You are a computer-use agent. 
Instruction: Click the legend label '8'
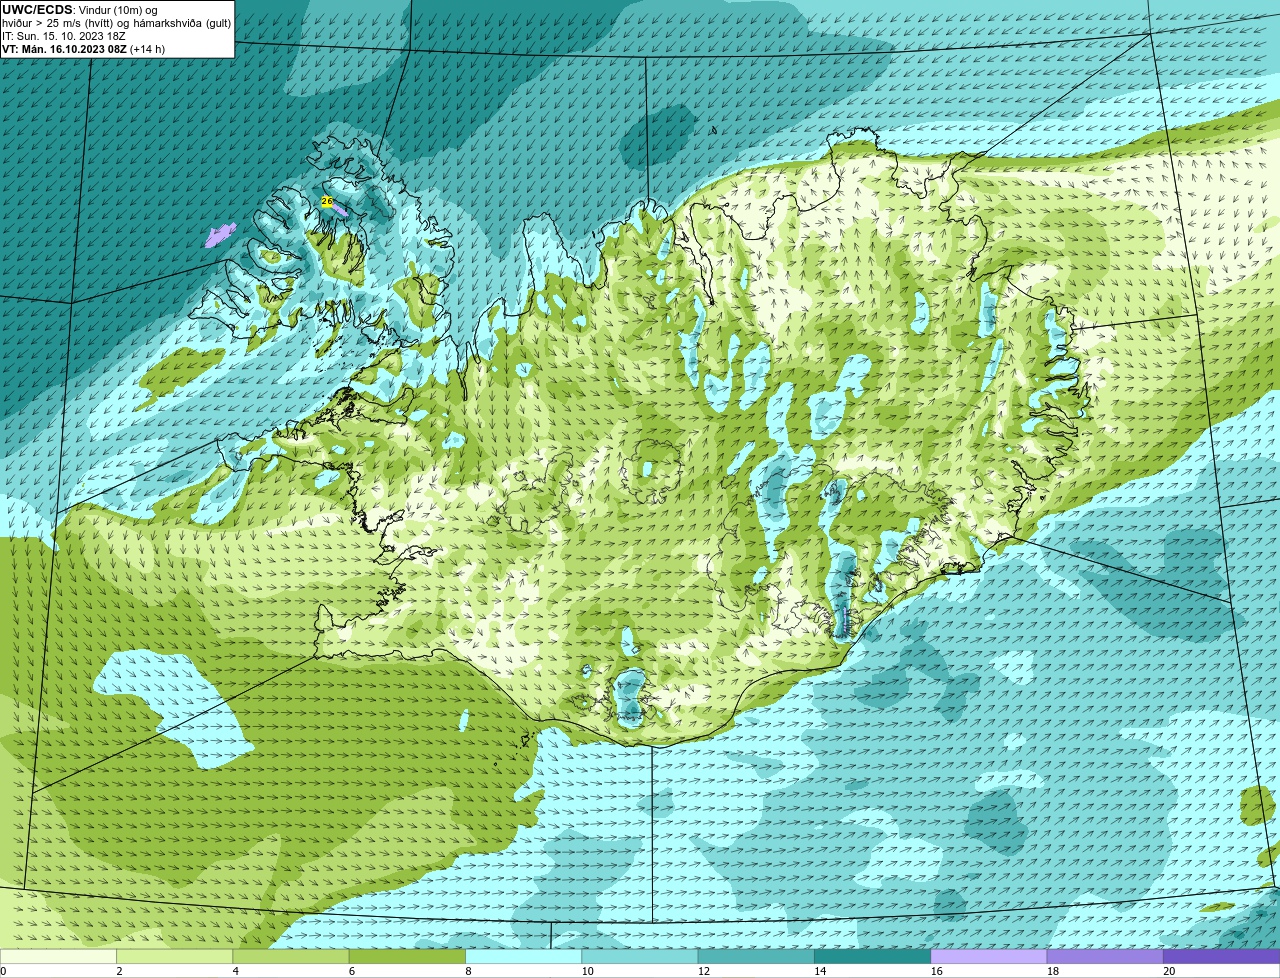coord(468,971)
